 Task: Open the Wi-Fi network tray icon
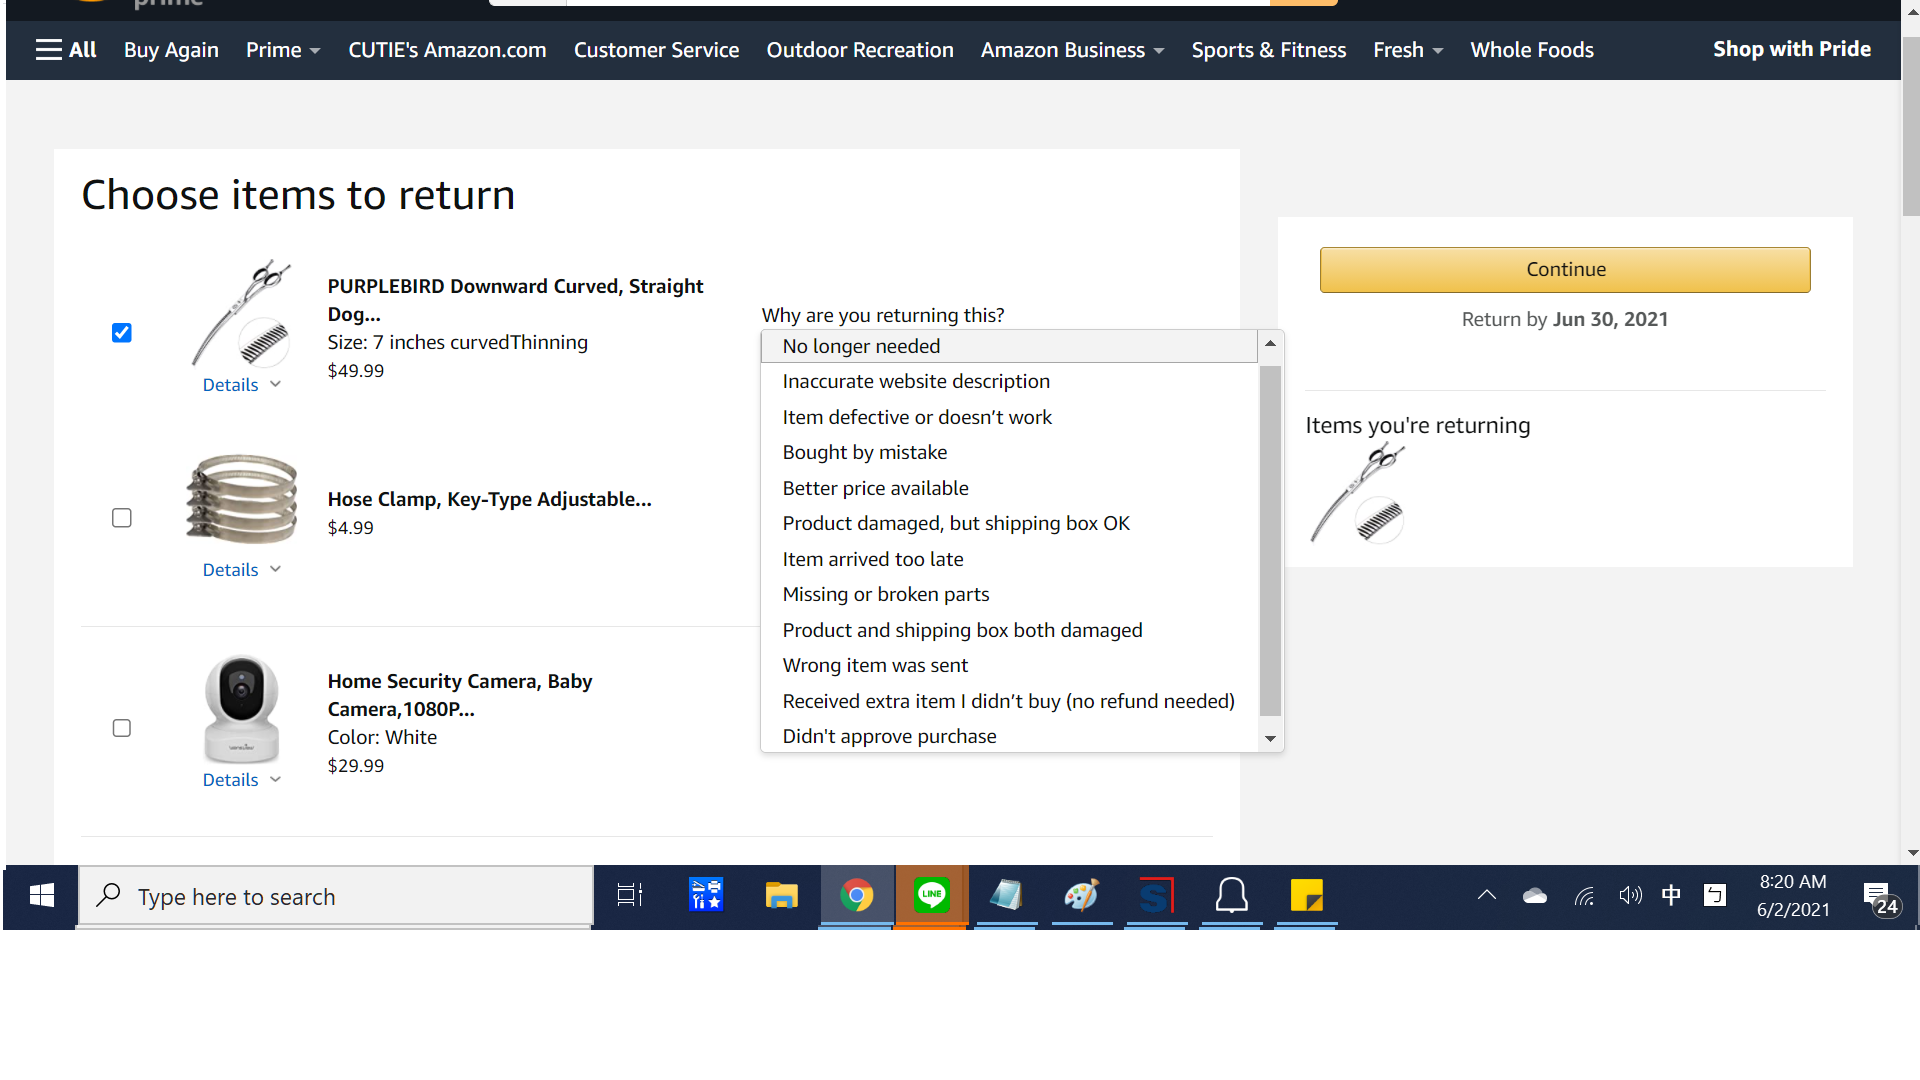click(1584, 896)
